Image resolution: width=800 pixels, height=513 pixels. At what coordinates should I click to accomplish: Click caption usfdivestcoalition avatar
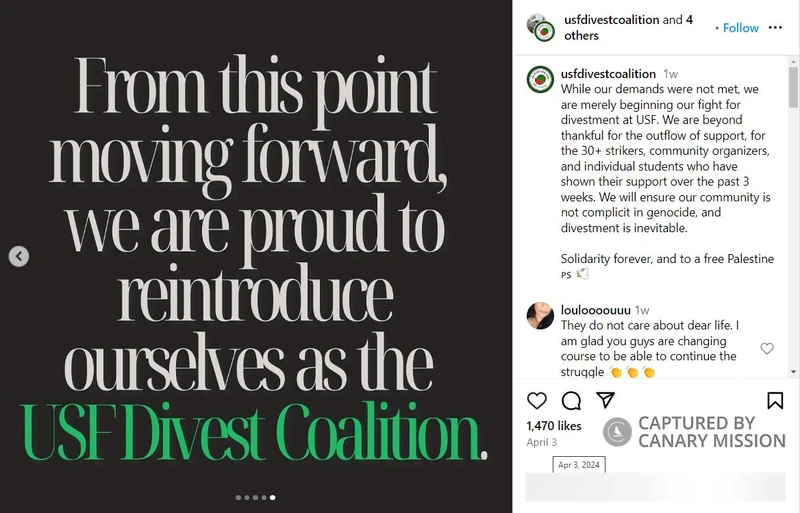click(540, 78)
